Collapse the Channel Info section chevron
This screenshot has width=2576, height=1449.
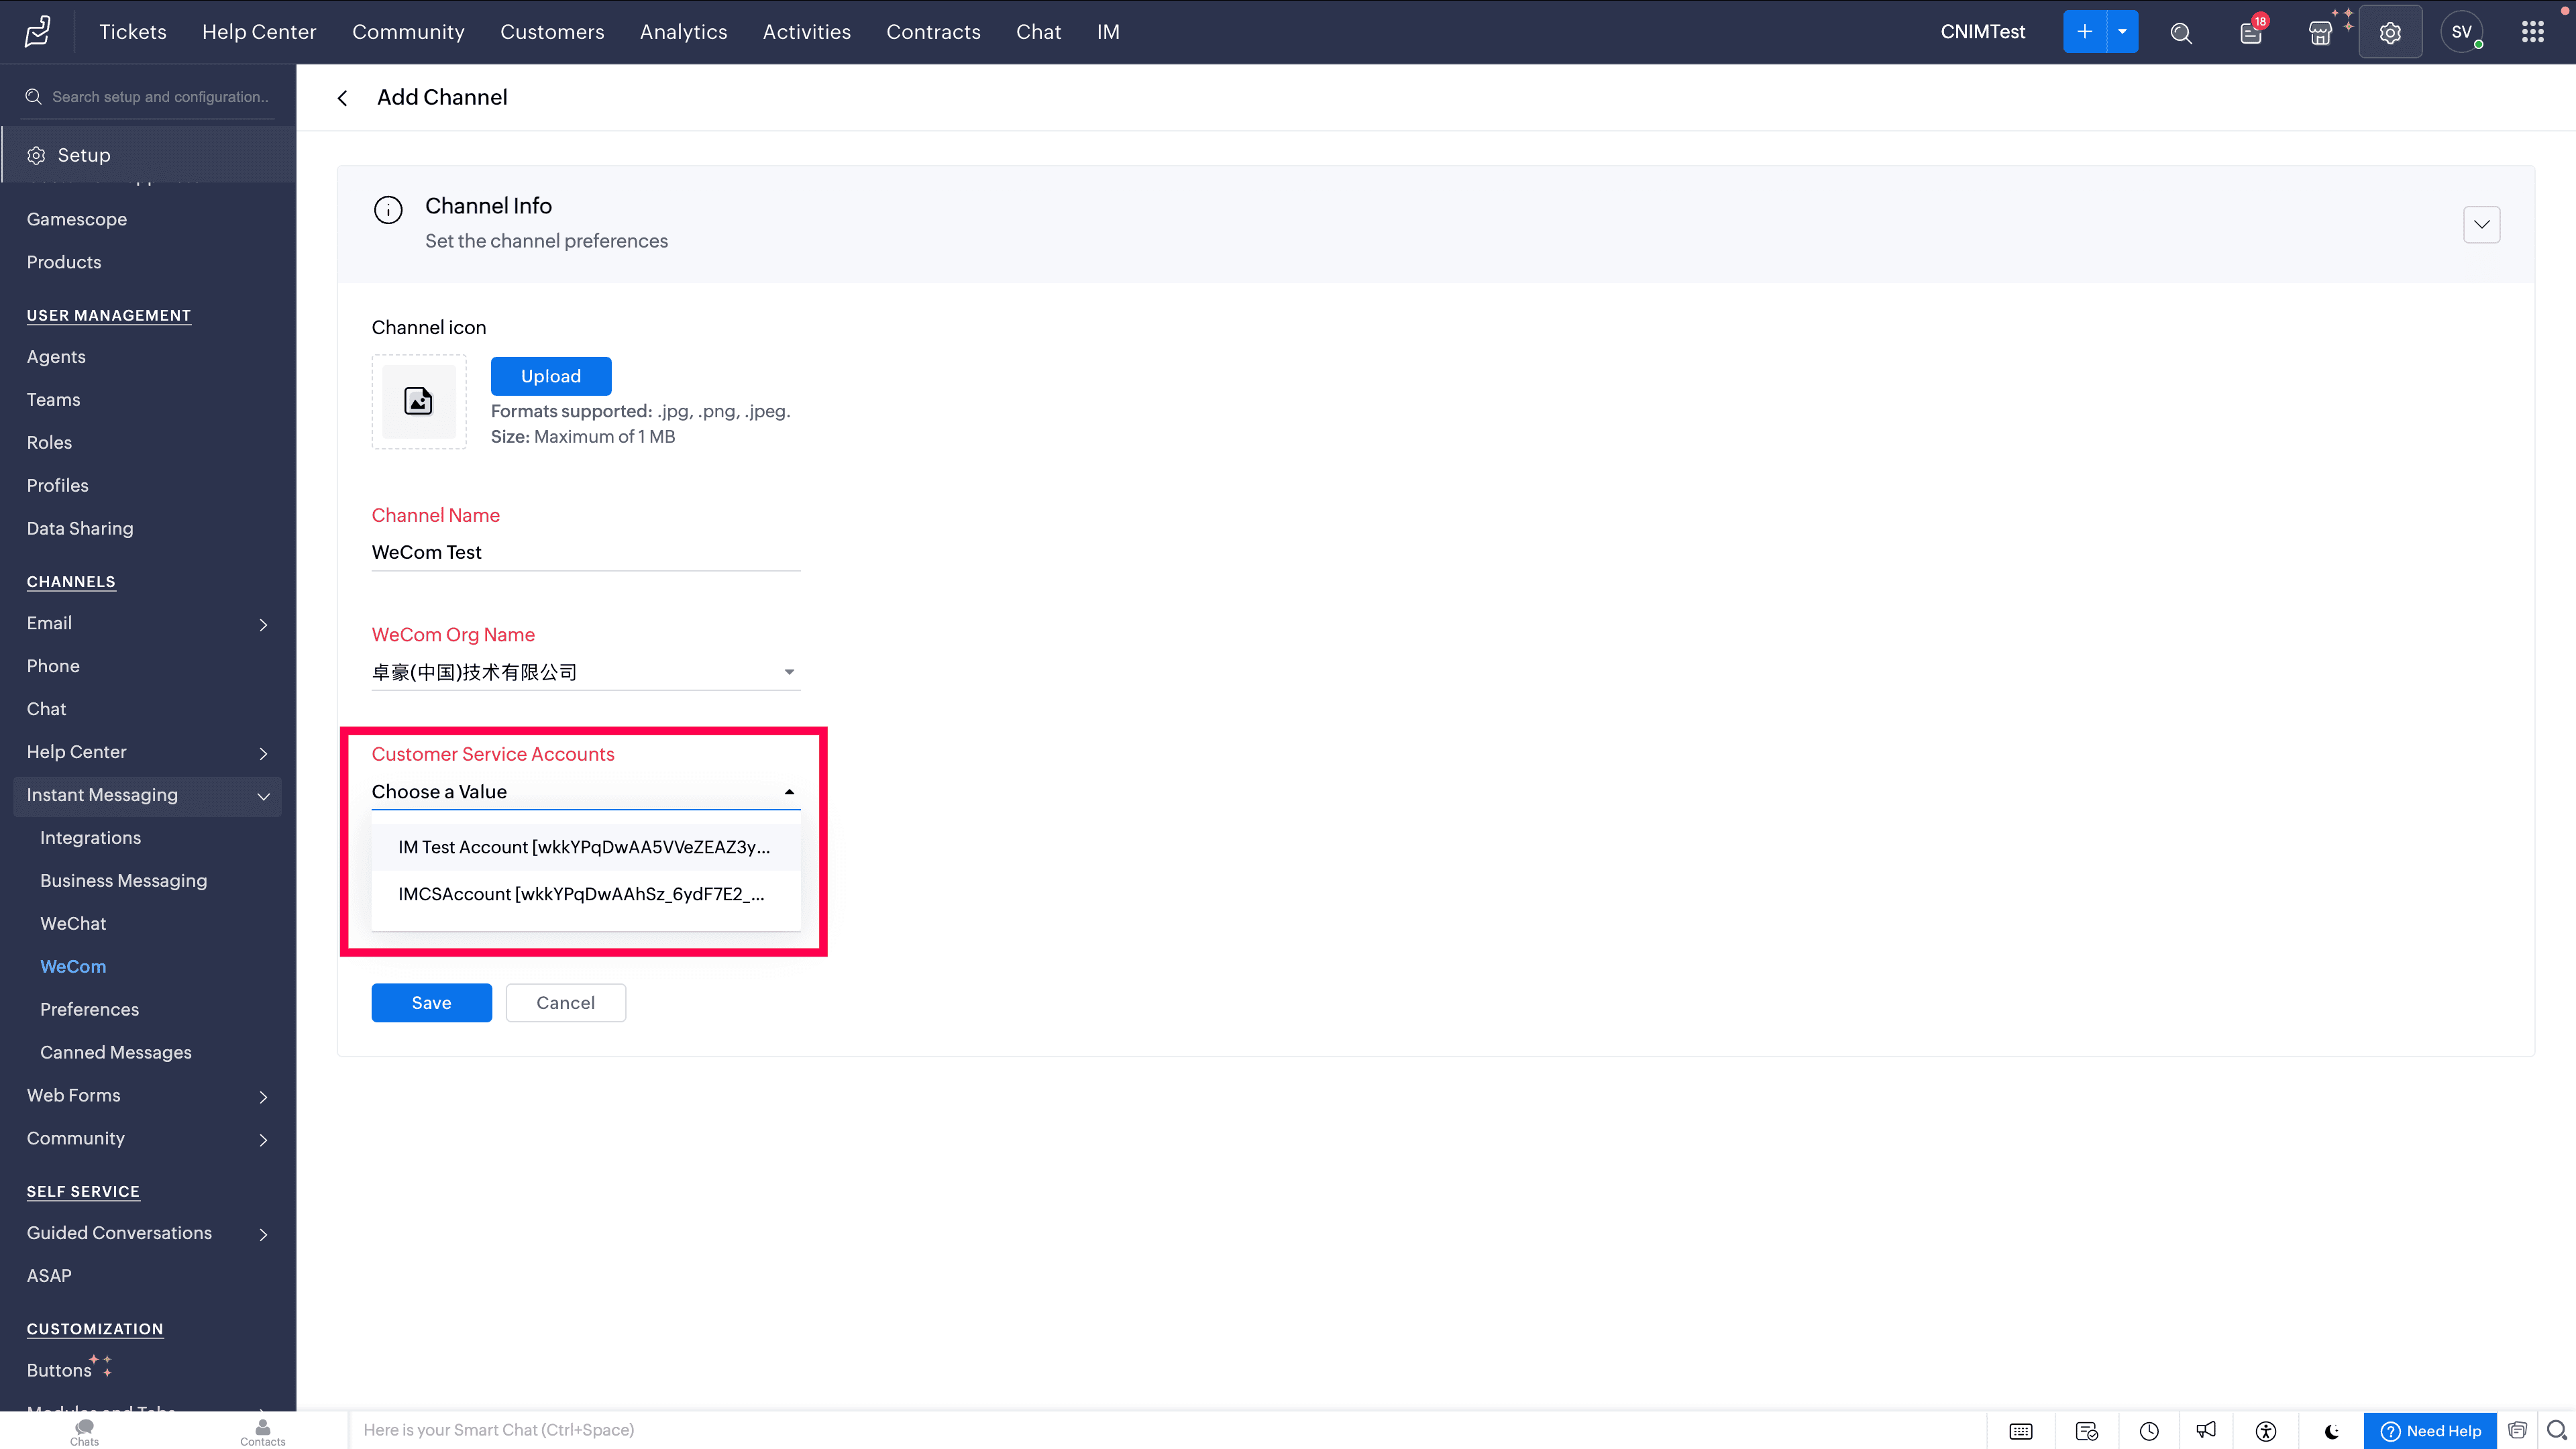2481,224
